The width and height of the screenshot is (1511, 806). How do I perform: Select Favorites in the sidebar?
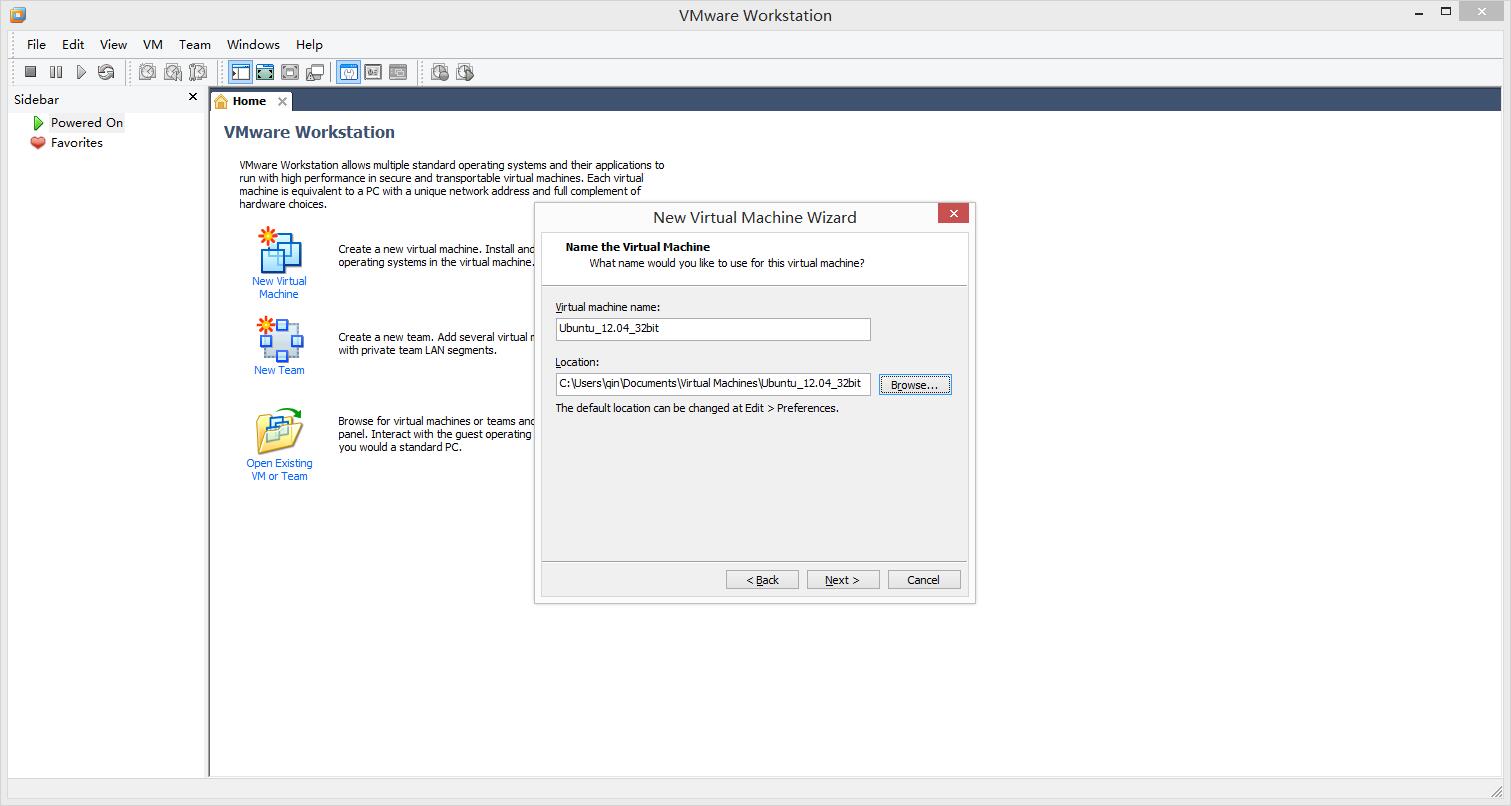77,143
